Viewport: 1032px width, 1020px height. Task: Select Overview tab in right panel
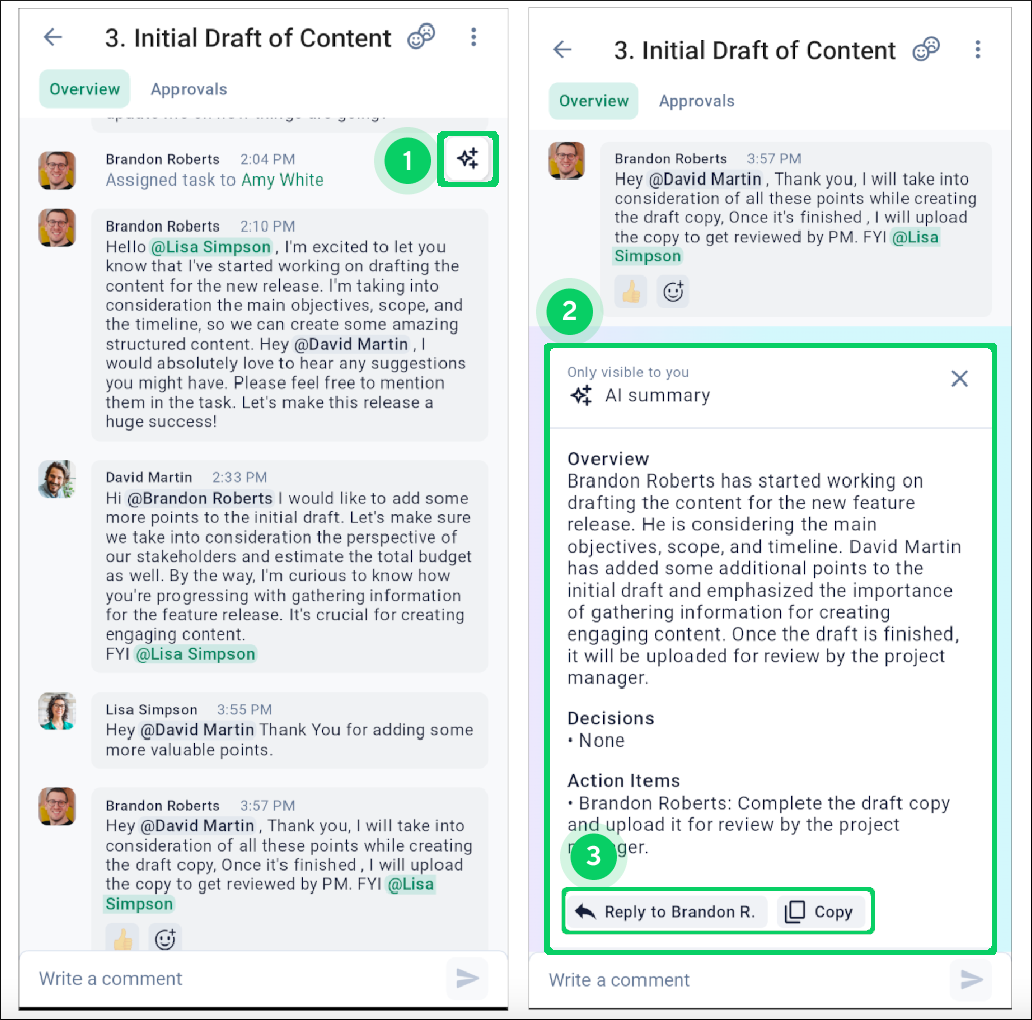[x=594, y=101]
